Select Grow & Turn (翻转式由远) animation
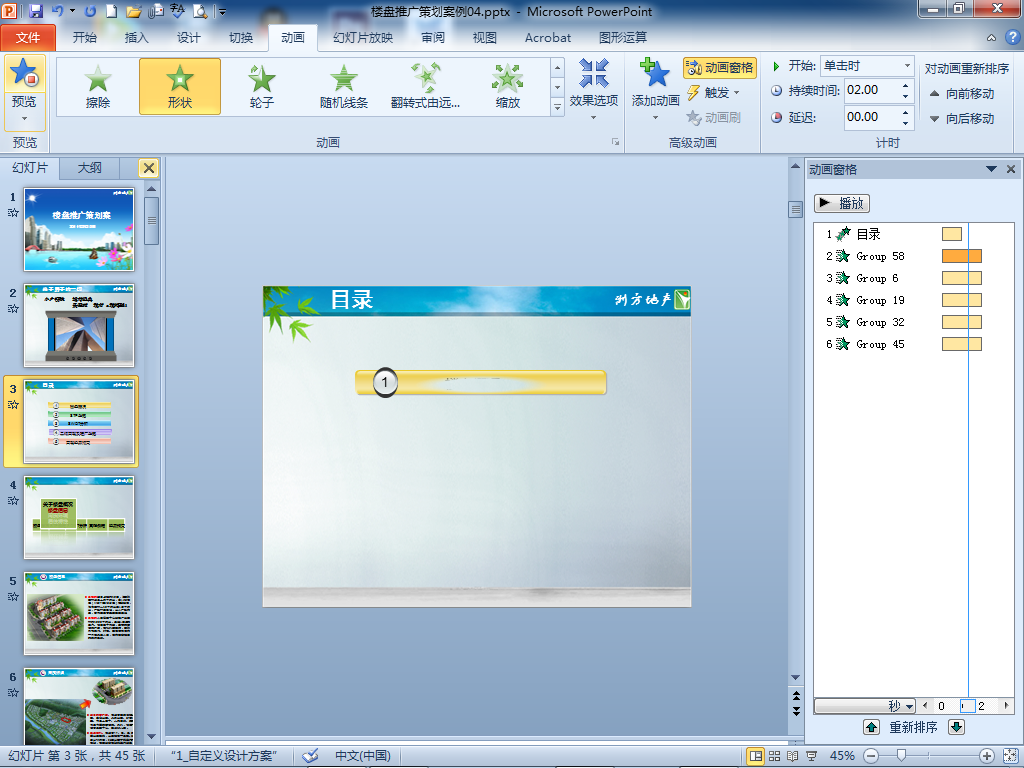 pos(426,86)
